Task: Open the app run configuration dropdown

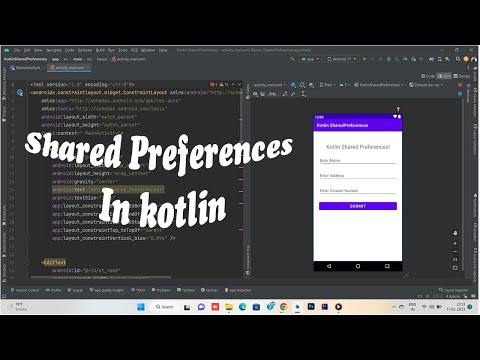Action: 310,59
